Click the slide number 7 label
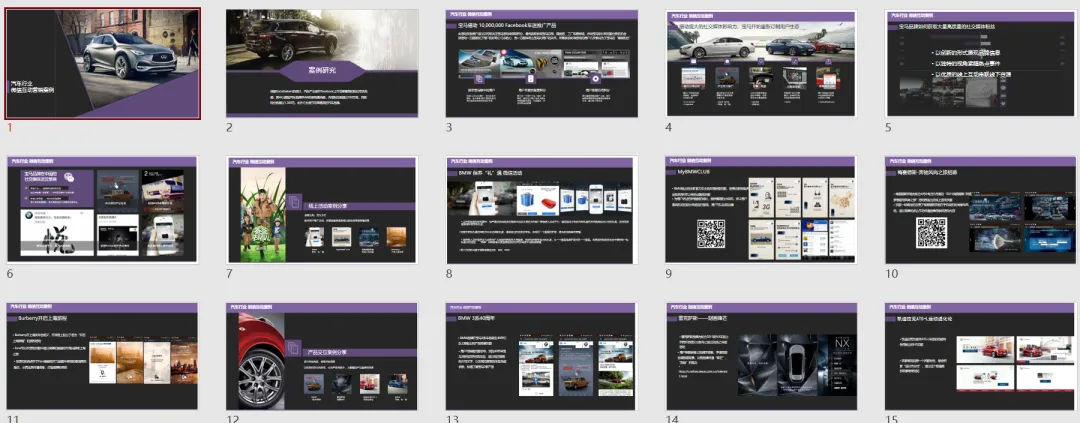This screenshot has height=423, width=1080. click(229, 274)
